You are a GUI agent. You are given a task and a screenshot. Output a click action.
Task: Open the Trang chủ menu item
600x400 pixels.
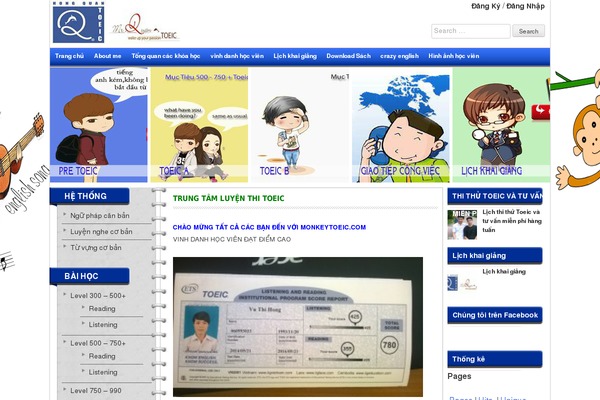(69, 56)
